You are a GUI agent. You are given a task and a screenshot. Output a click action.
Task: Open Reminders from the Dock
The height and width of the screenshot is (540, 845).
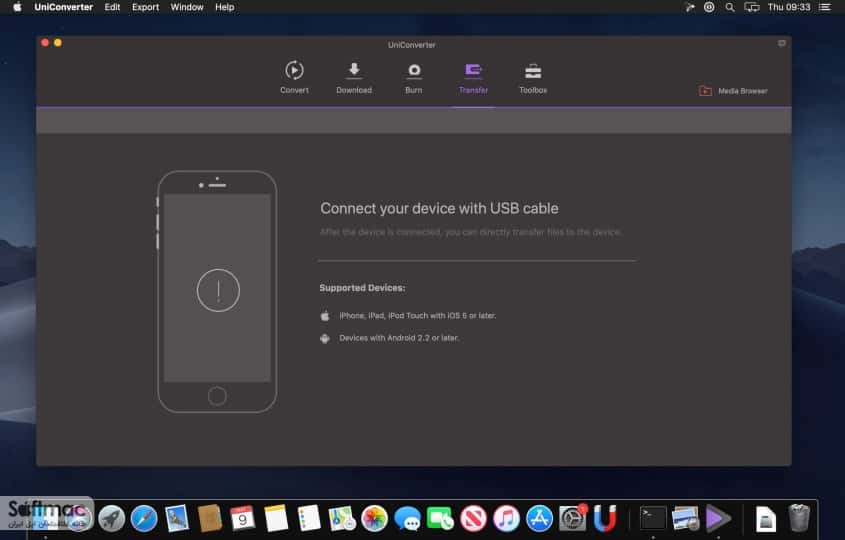[x=309, y=518]
